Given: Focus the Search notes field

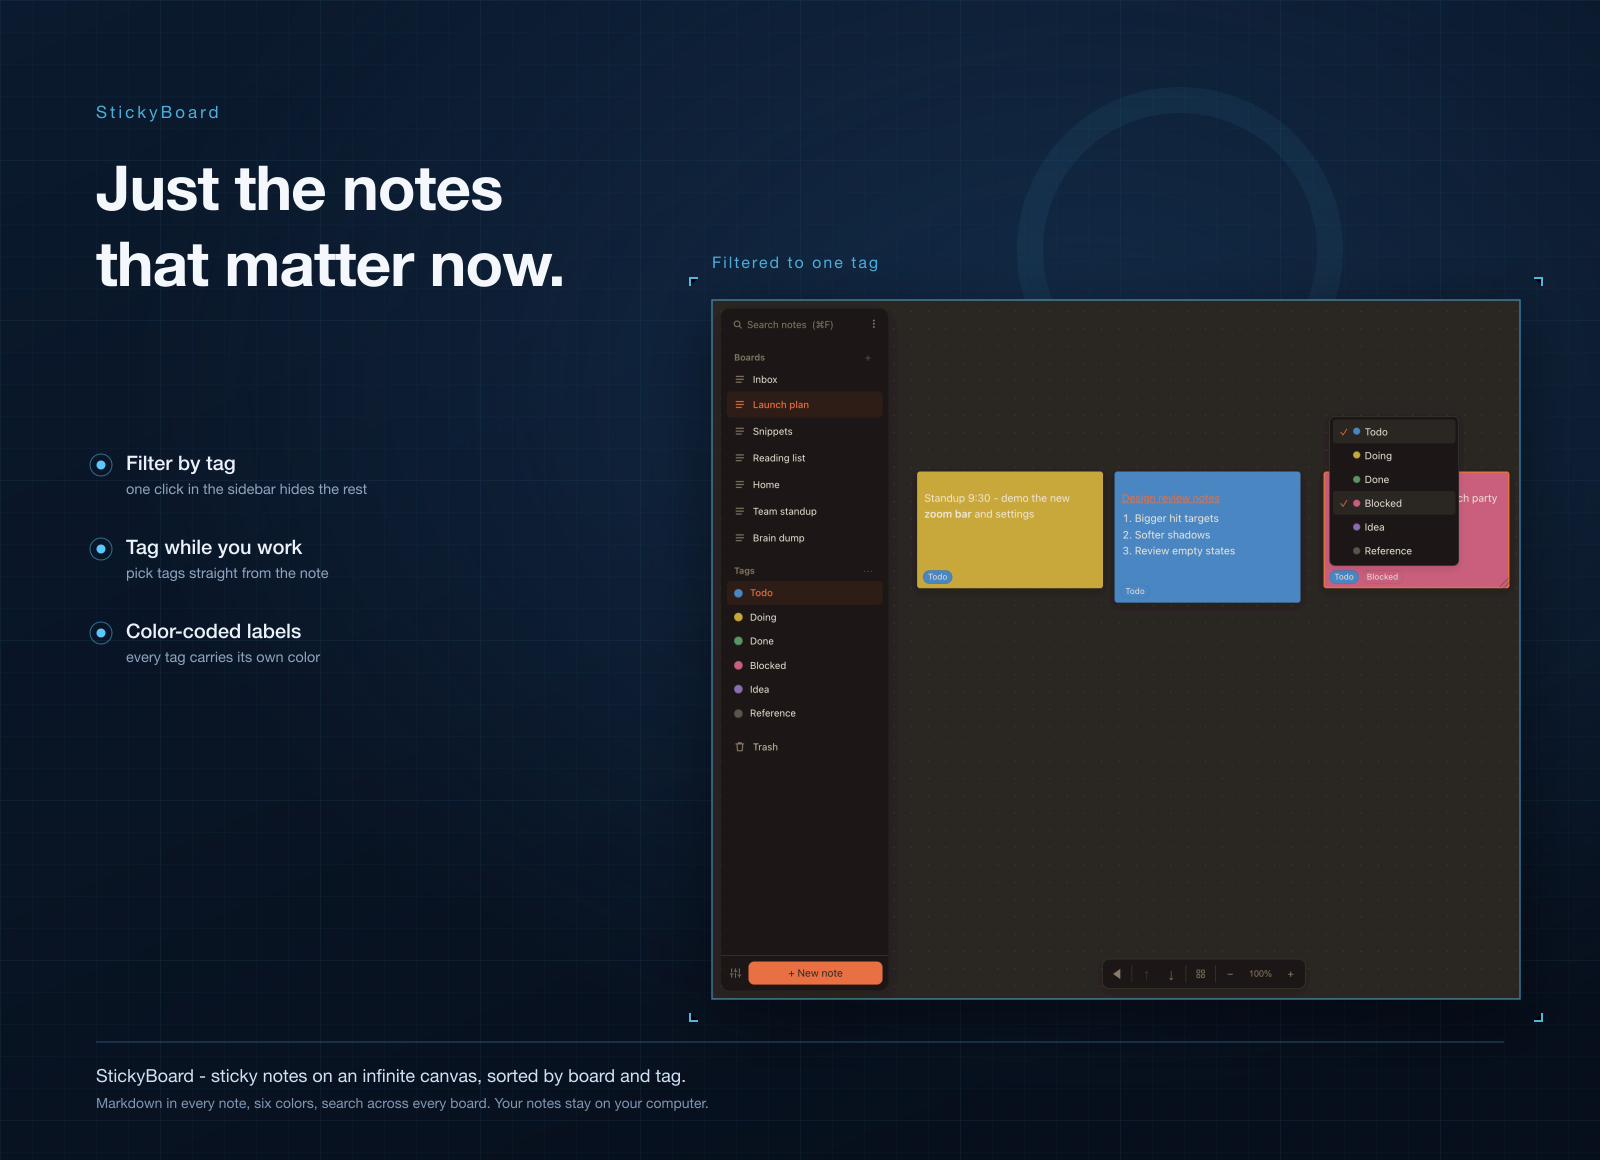Looking at the screenshot, I should pos(795,325).
